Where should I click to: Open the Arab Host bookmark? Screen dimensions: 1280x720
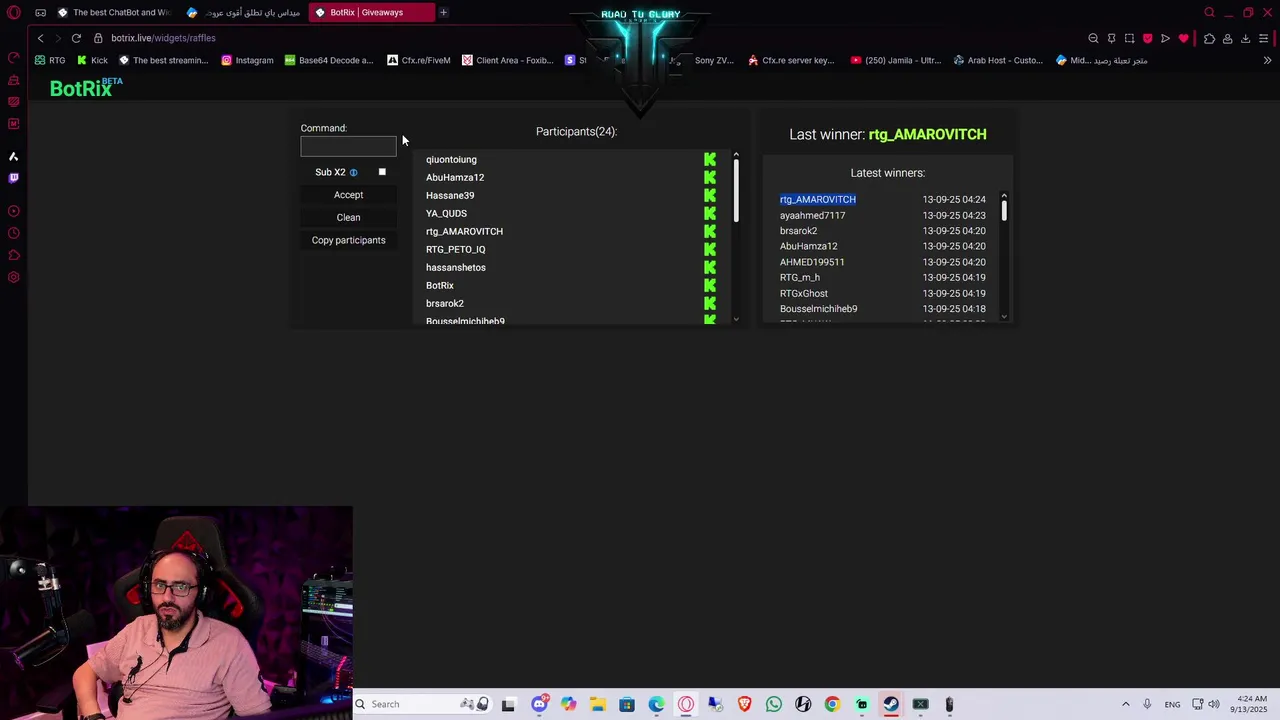click(999, 60)
